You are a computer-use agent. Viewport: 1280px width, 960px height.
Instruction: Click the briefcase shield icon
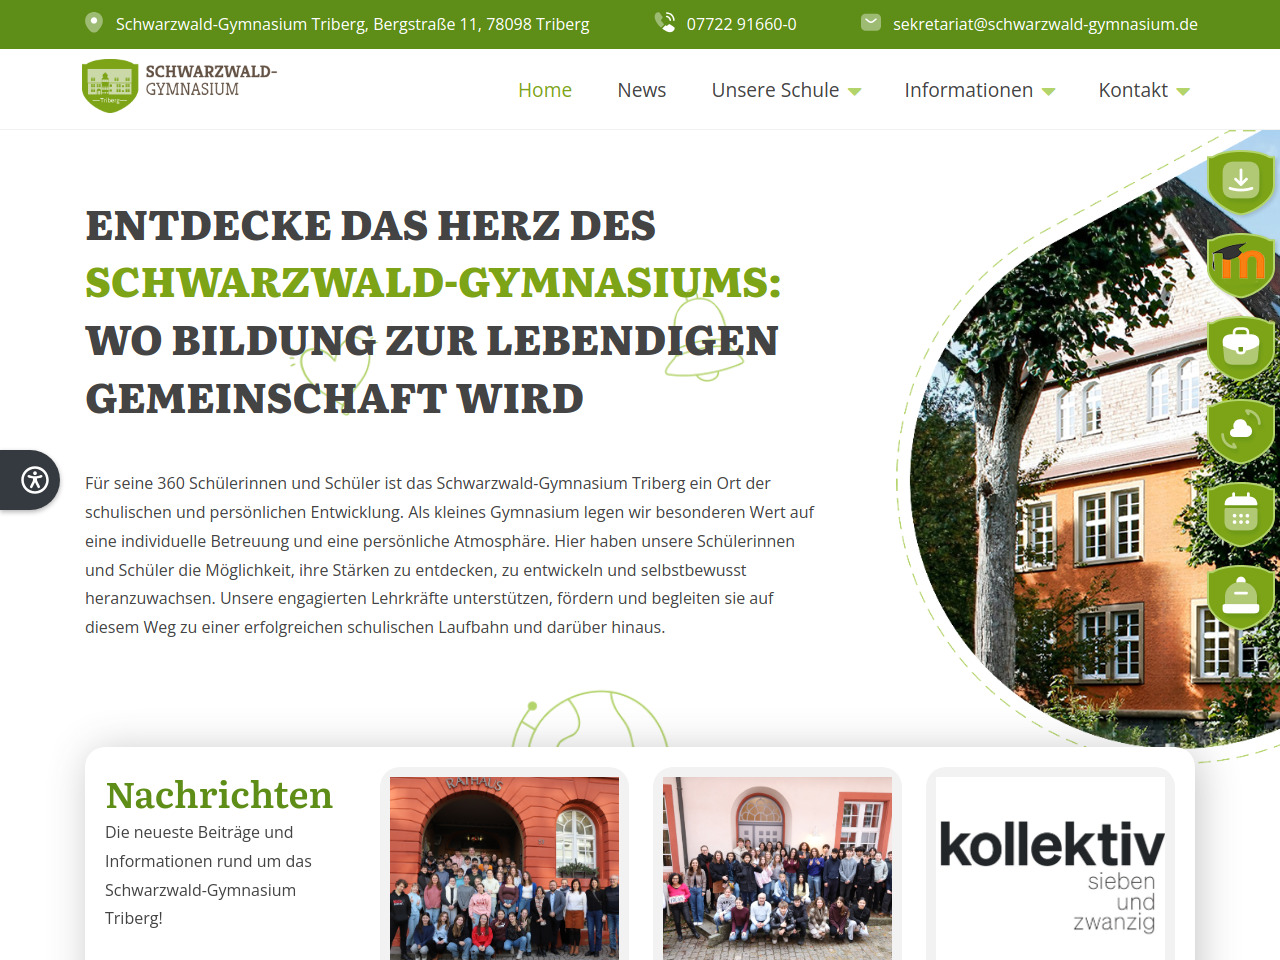tap(1240, 346)
